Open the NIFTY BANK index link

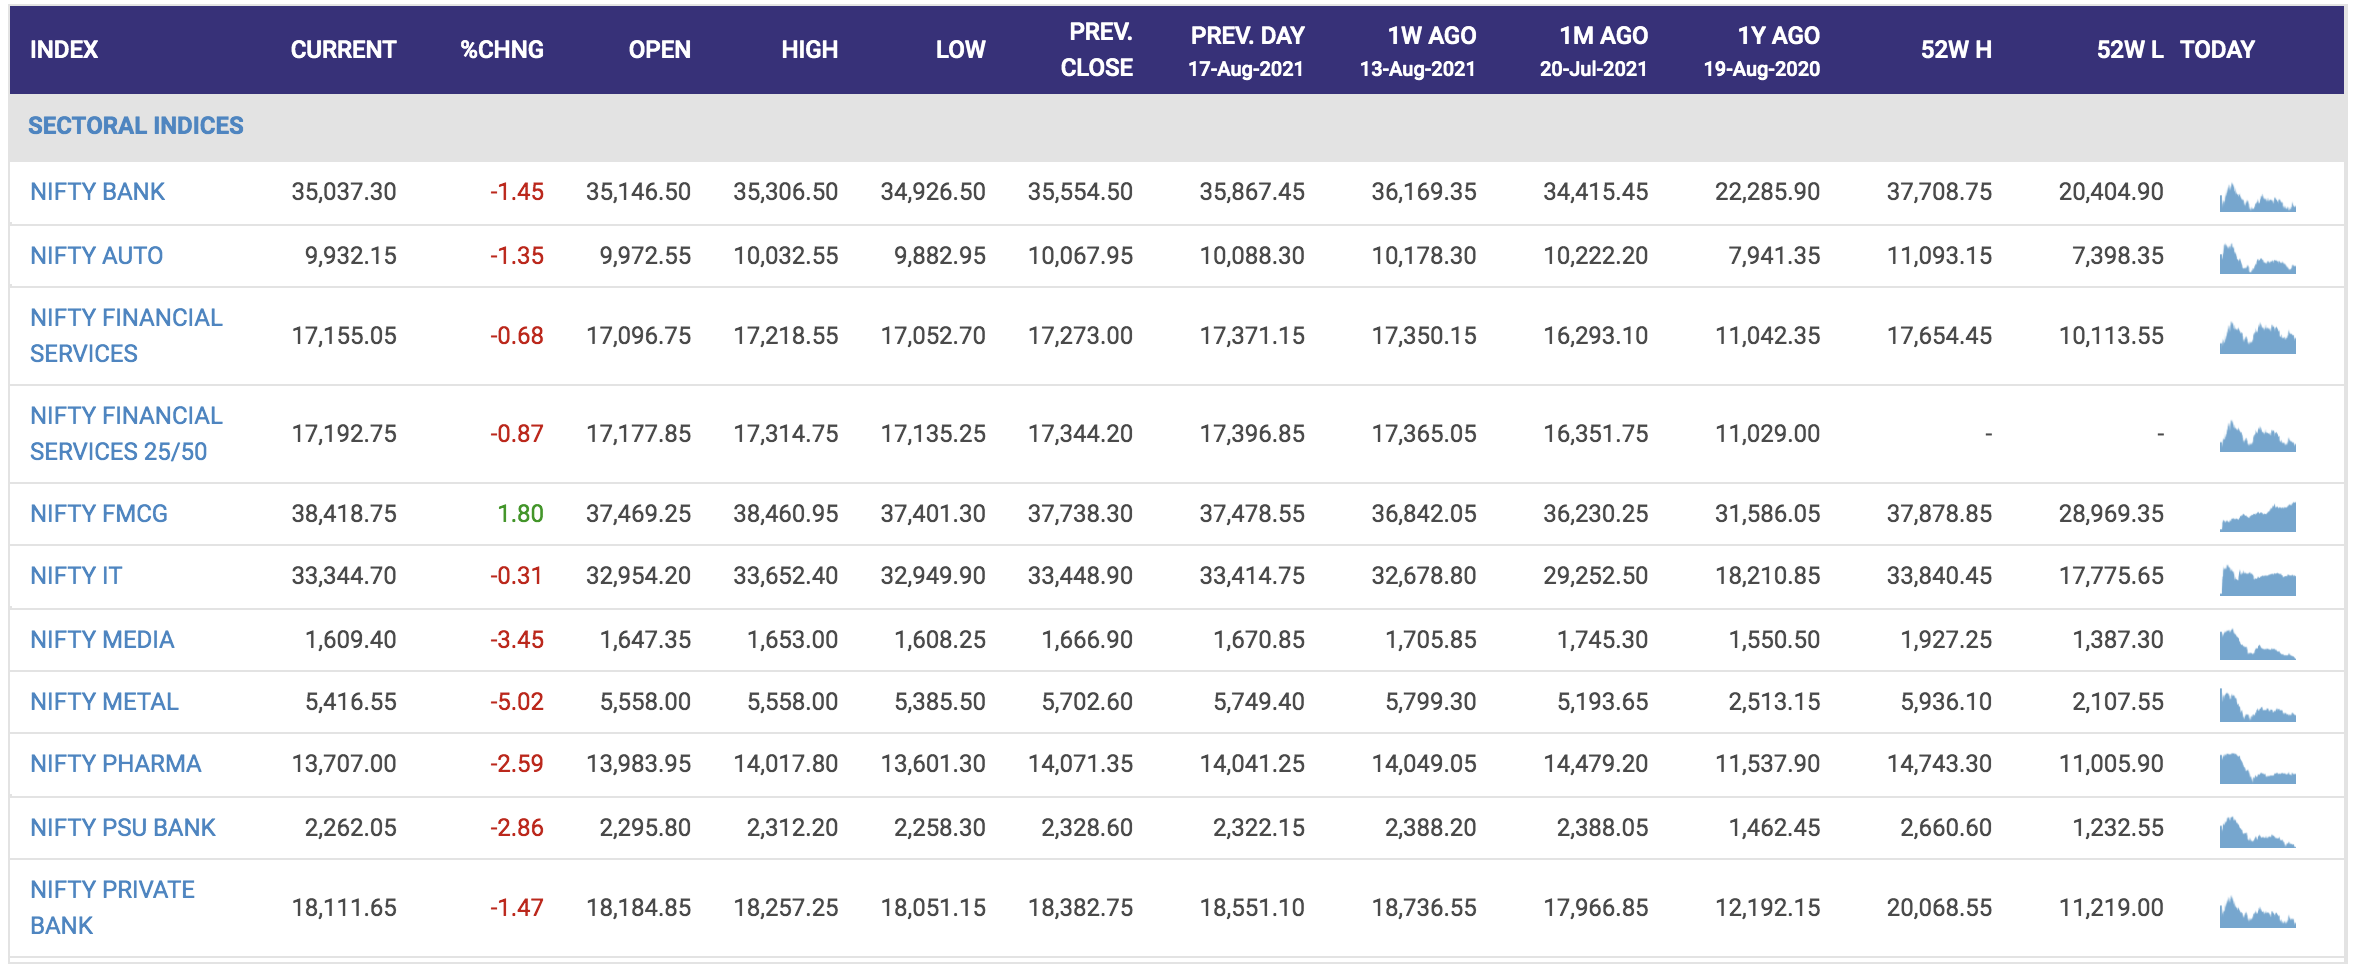[97, 192]
